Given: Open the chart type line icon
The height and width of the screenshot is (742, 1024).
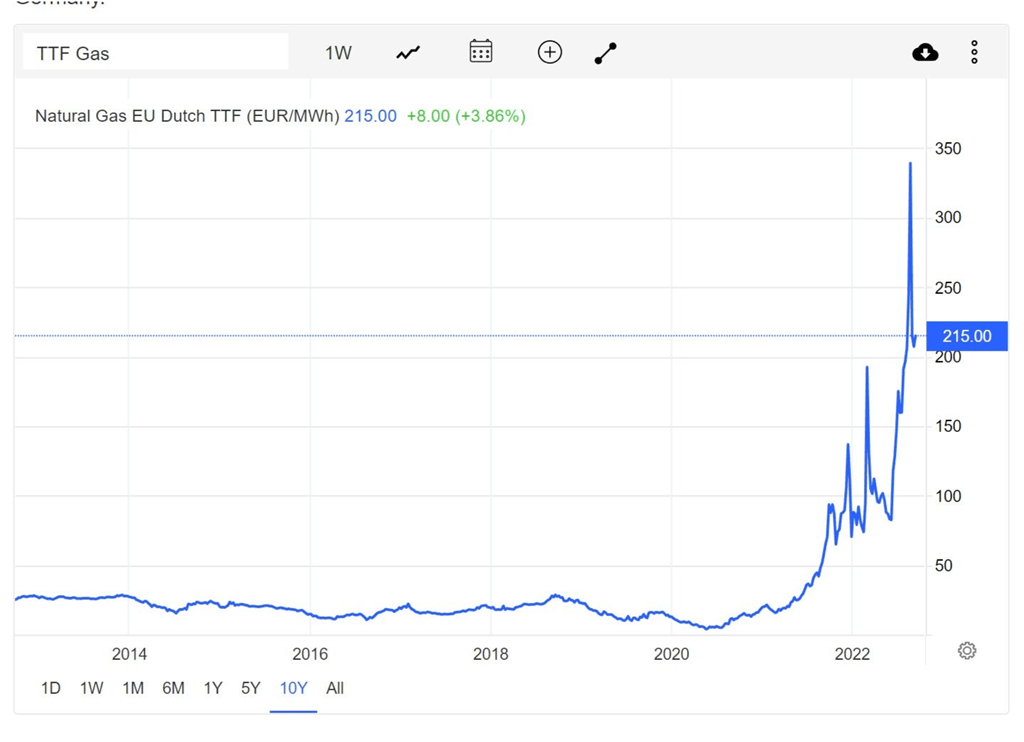Looking at the screenshot, I should tap(408, 52).
